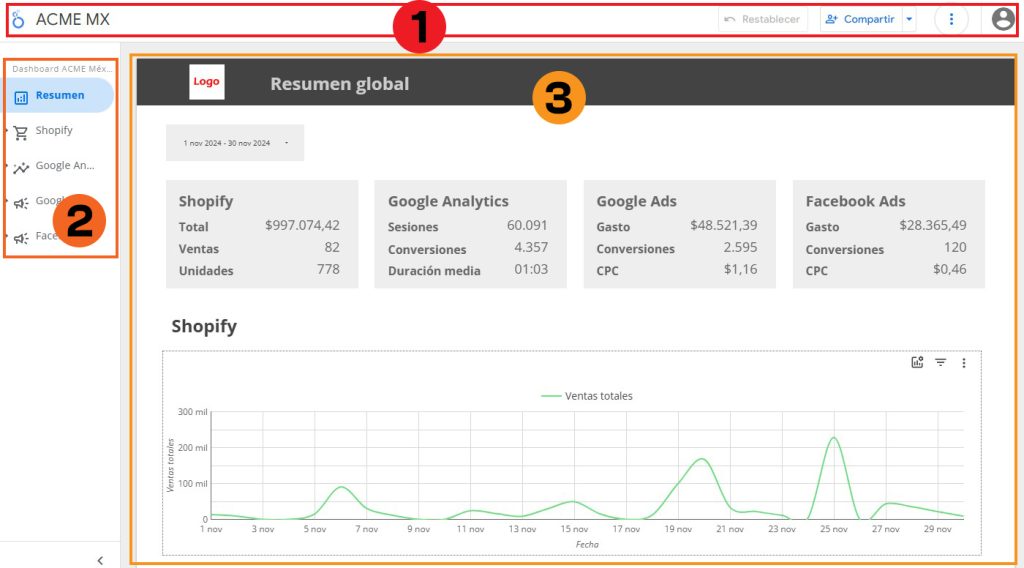Click the Facebook Ads scorecard heading
The width and height of the screenshot is (1024, 568).
point(855,201)
